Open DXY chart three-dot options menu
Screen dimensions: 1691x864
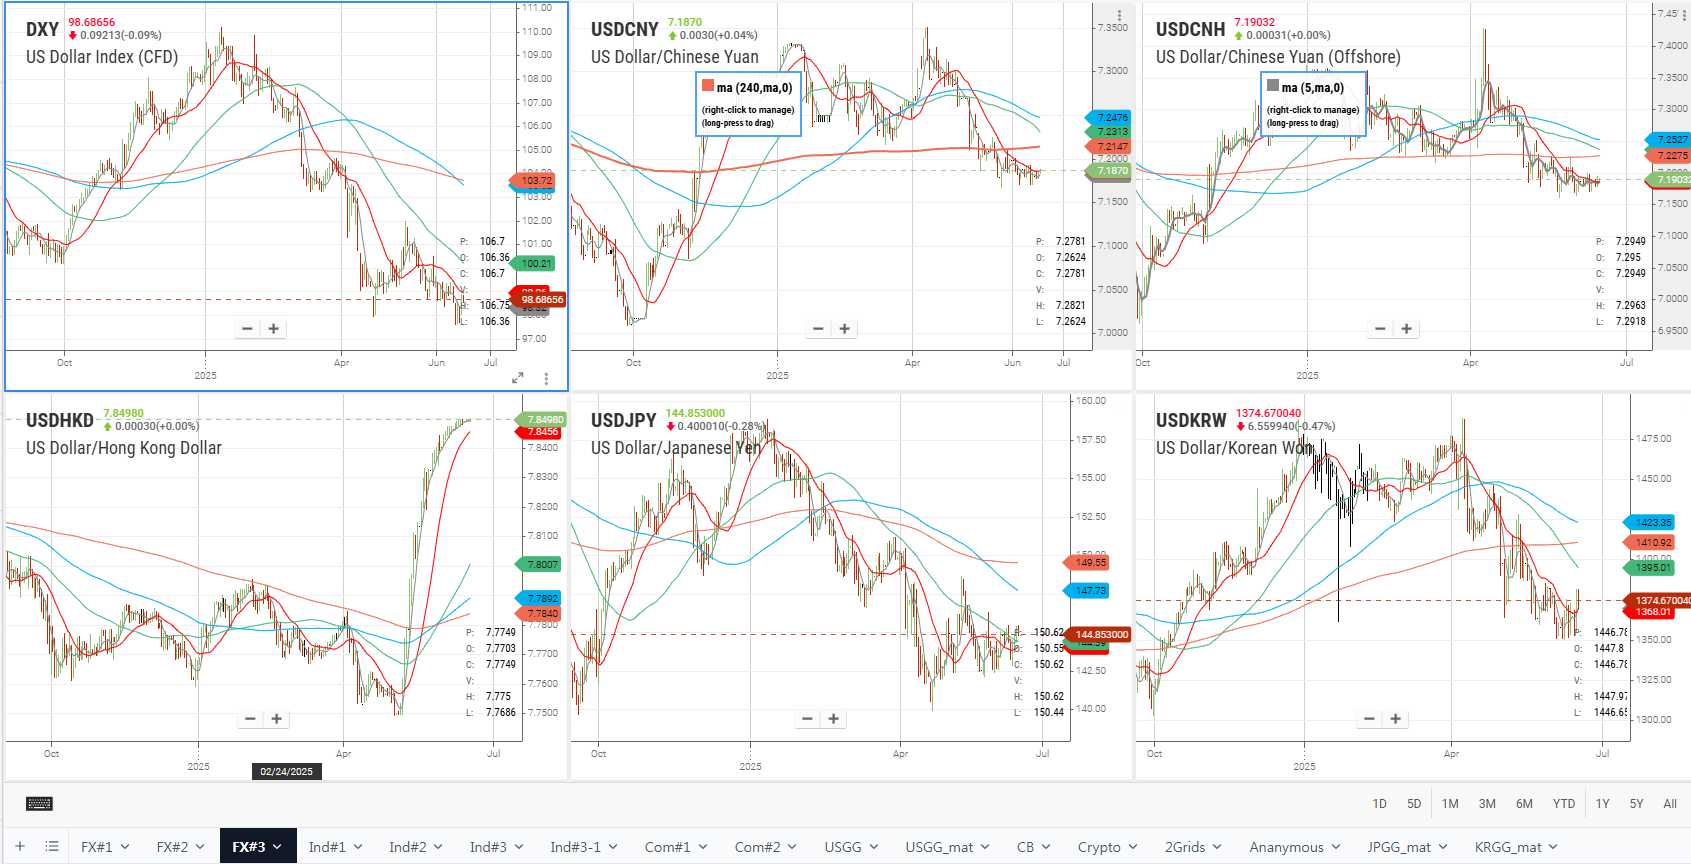click(546, 378)
